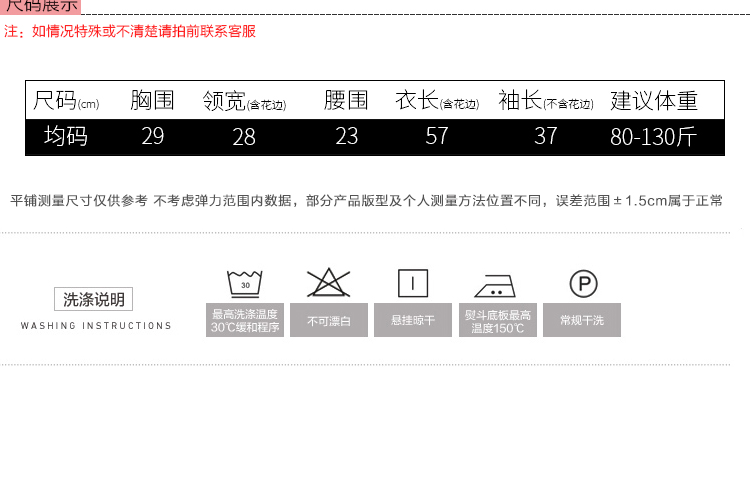Select the 常规干洗 gray label

(x=582, y=320)
